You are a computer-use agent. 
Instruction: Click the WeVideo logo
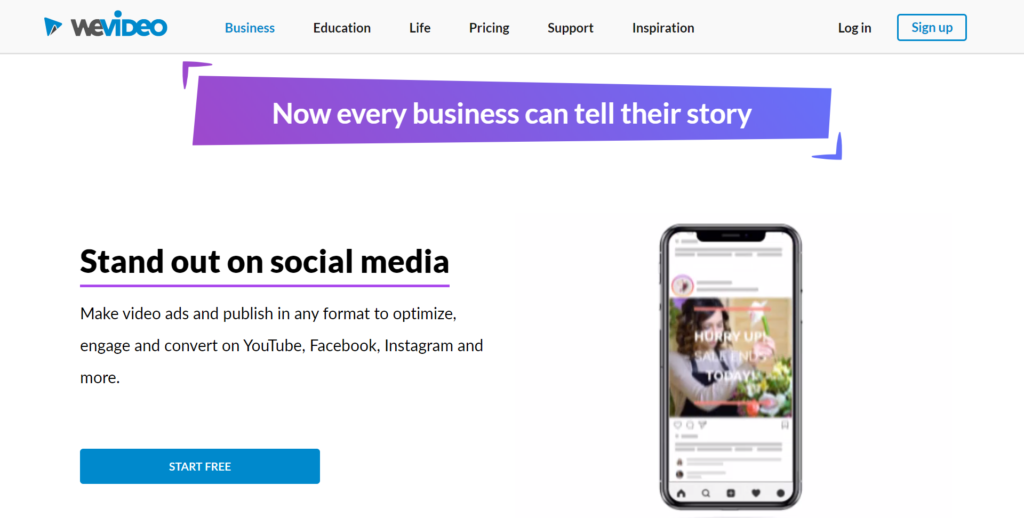(x=105, y=27)
